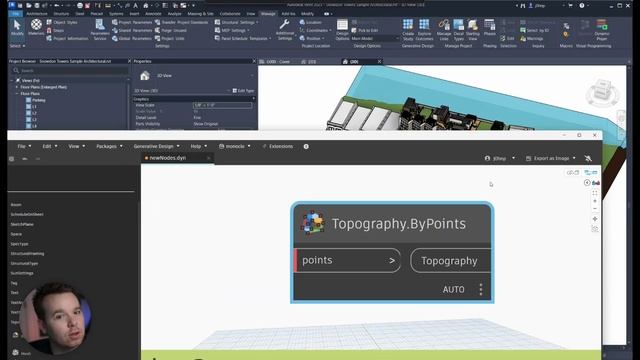Open Manage Links in Revit ribbon
Viewport: 640px width, 360px height.
(444, 30)
